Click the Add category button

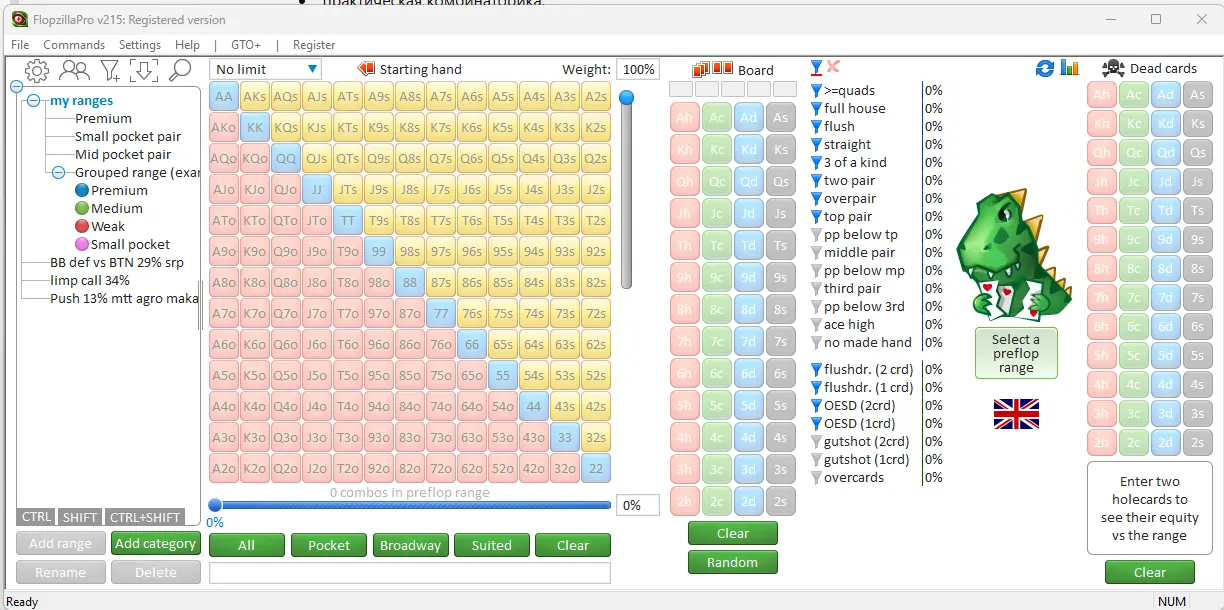click(155, 544)
